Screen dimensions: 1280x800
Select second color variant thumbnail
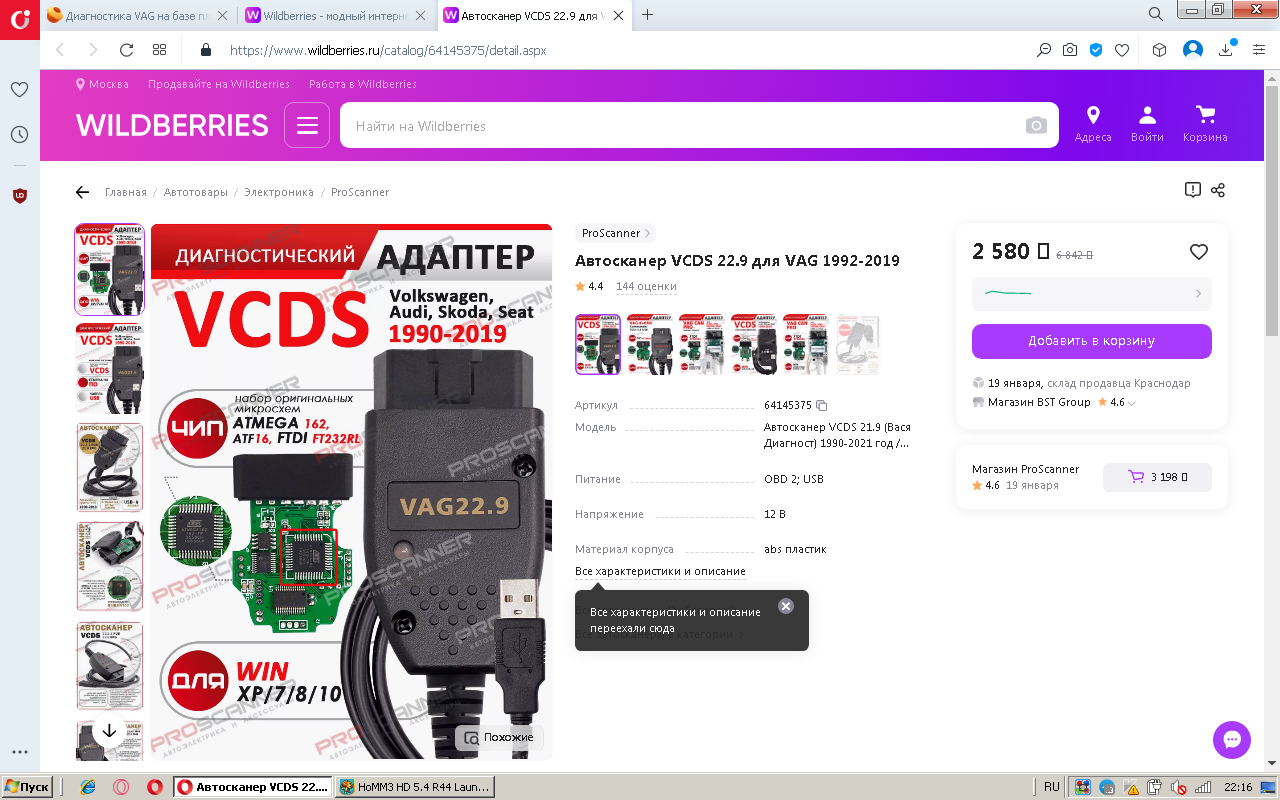(x=650, y=344)
